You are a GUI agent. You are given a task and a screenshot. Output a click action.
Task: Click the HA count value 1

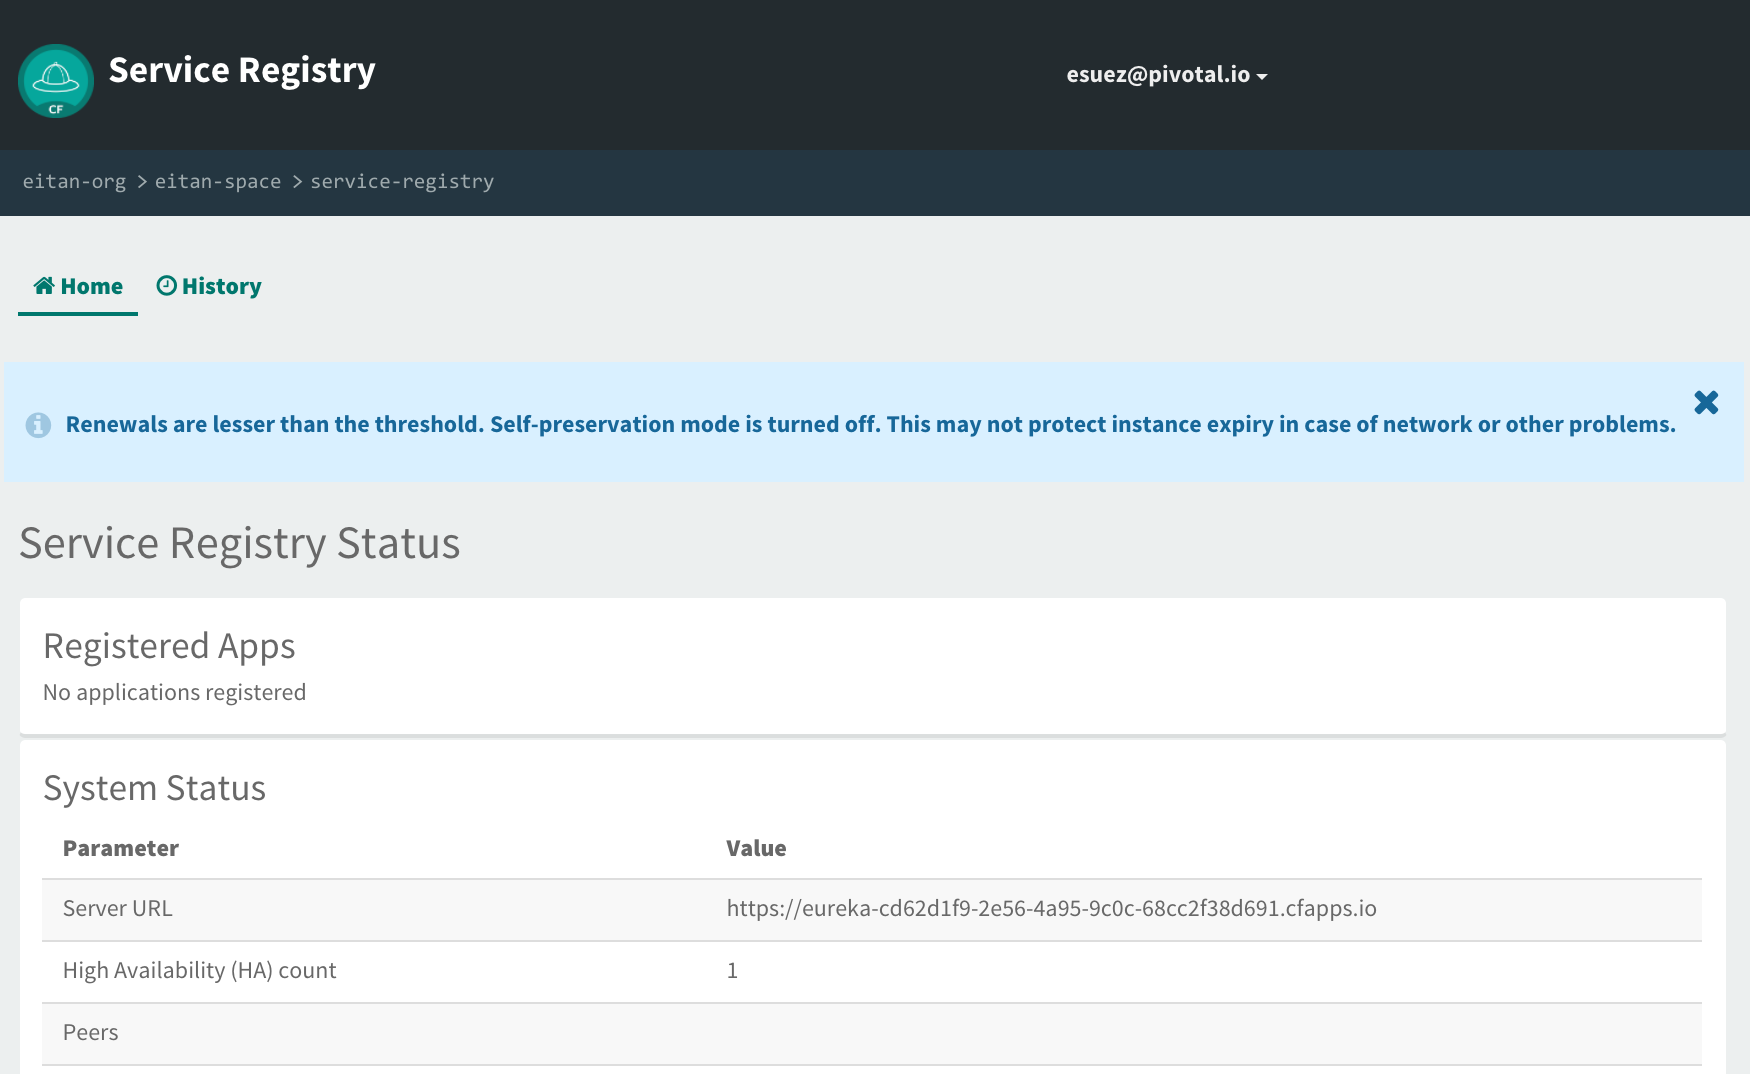pos(732,971)
